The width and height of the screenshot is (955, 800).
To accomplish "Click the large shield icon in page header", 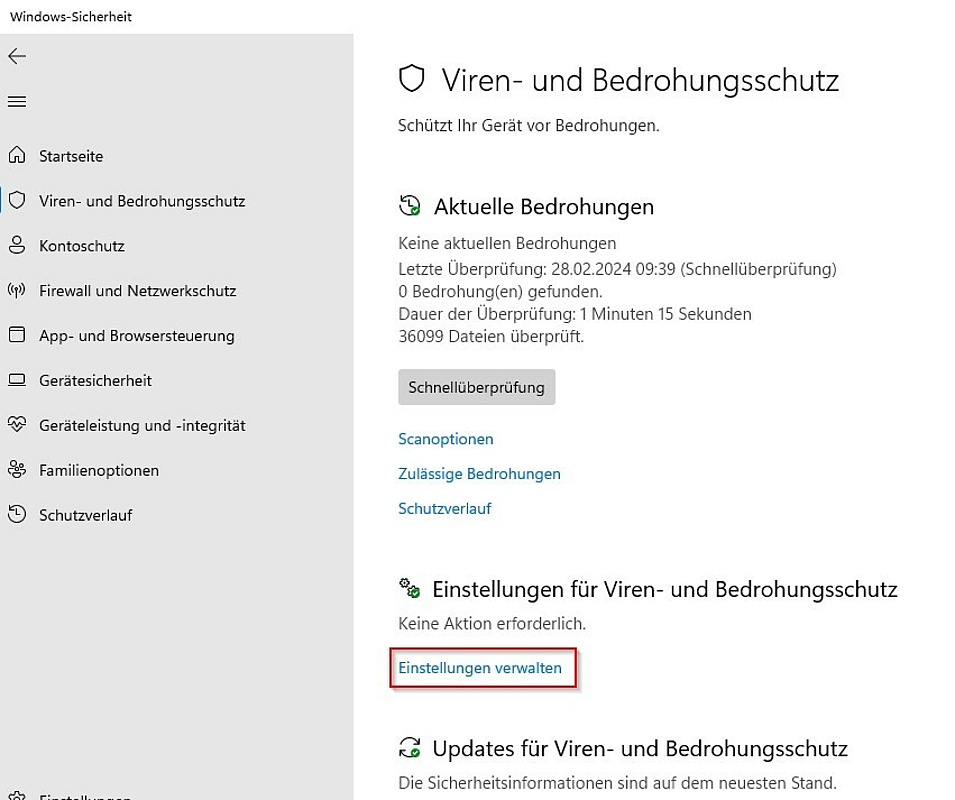I will (411, 79).
